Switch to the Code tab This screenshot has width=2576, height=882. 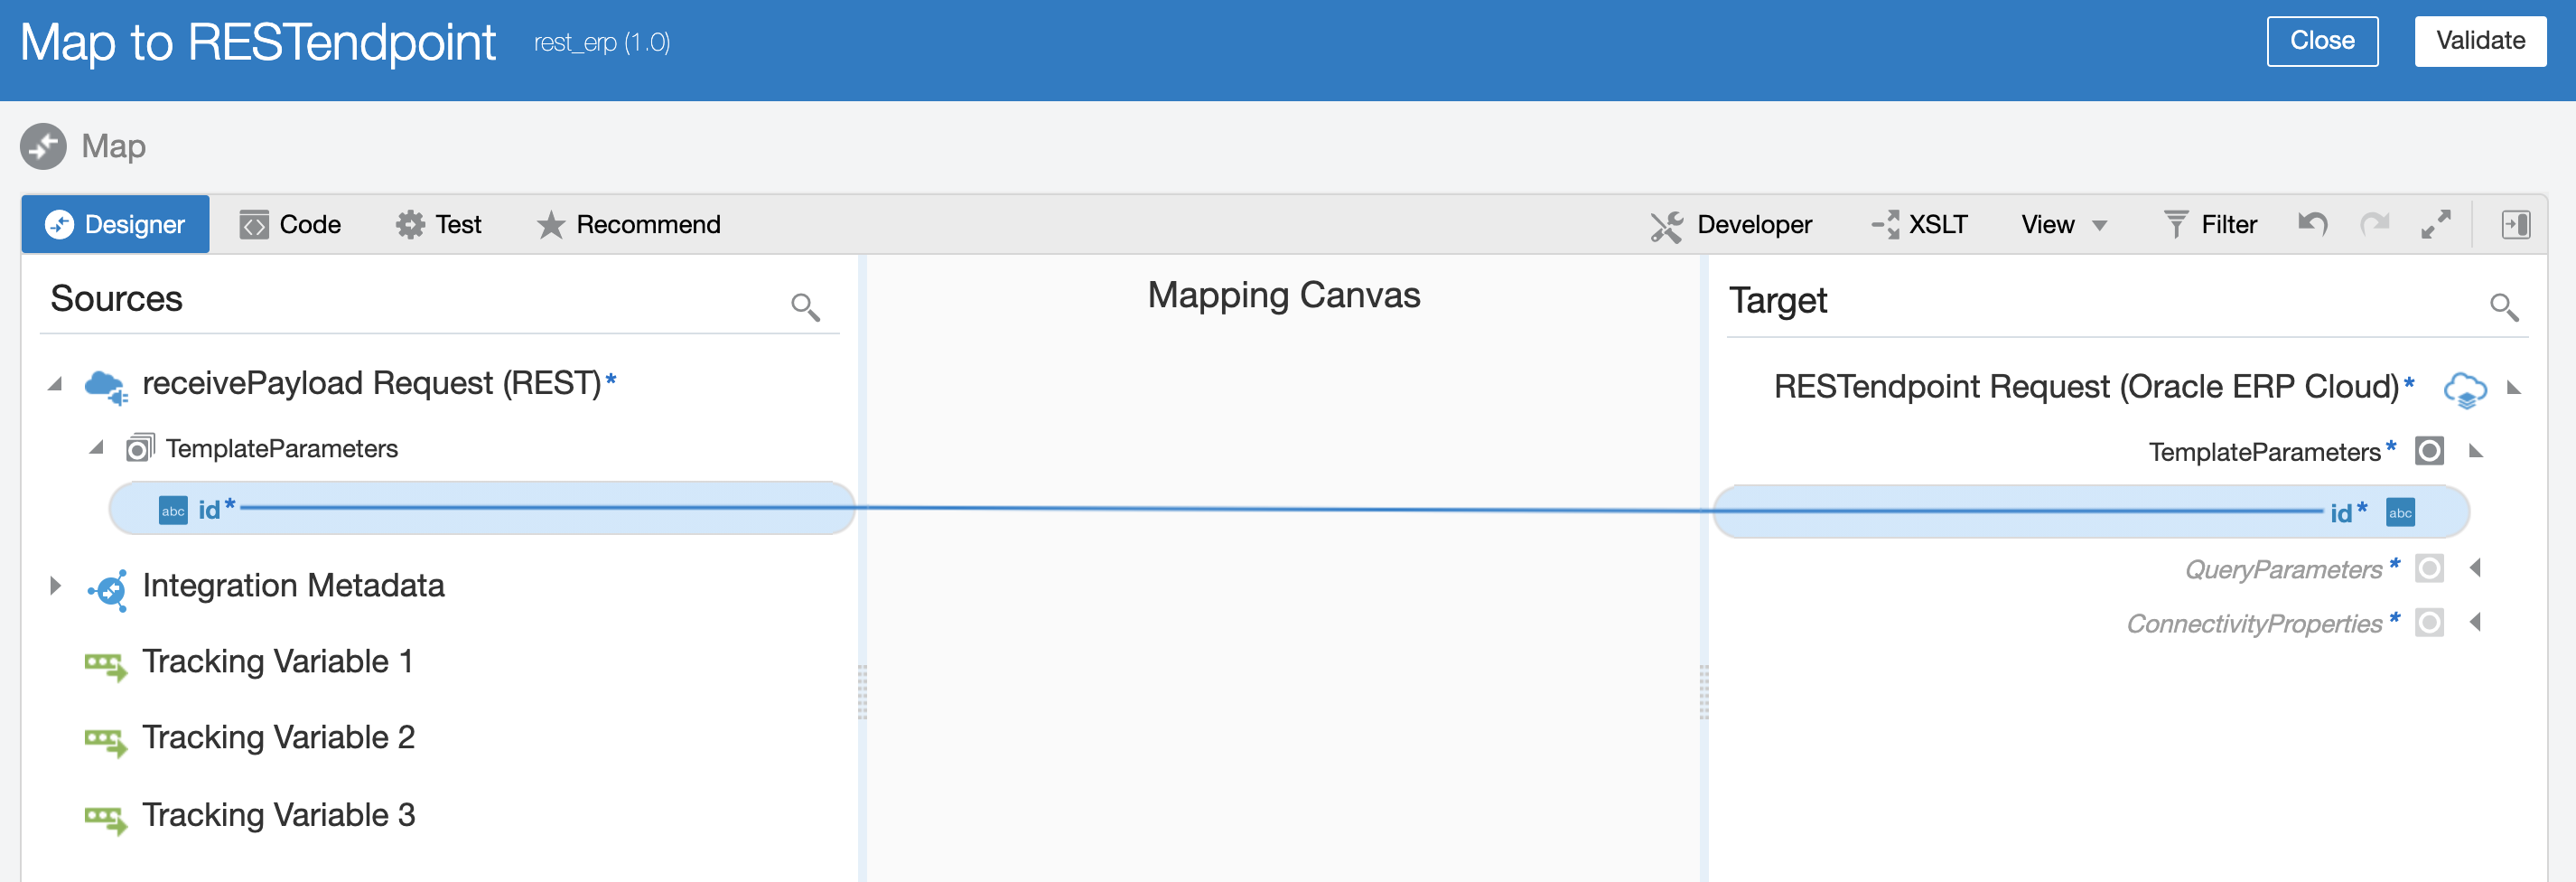coord(291,224)
